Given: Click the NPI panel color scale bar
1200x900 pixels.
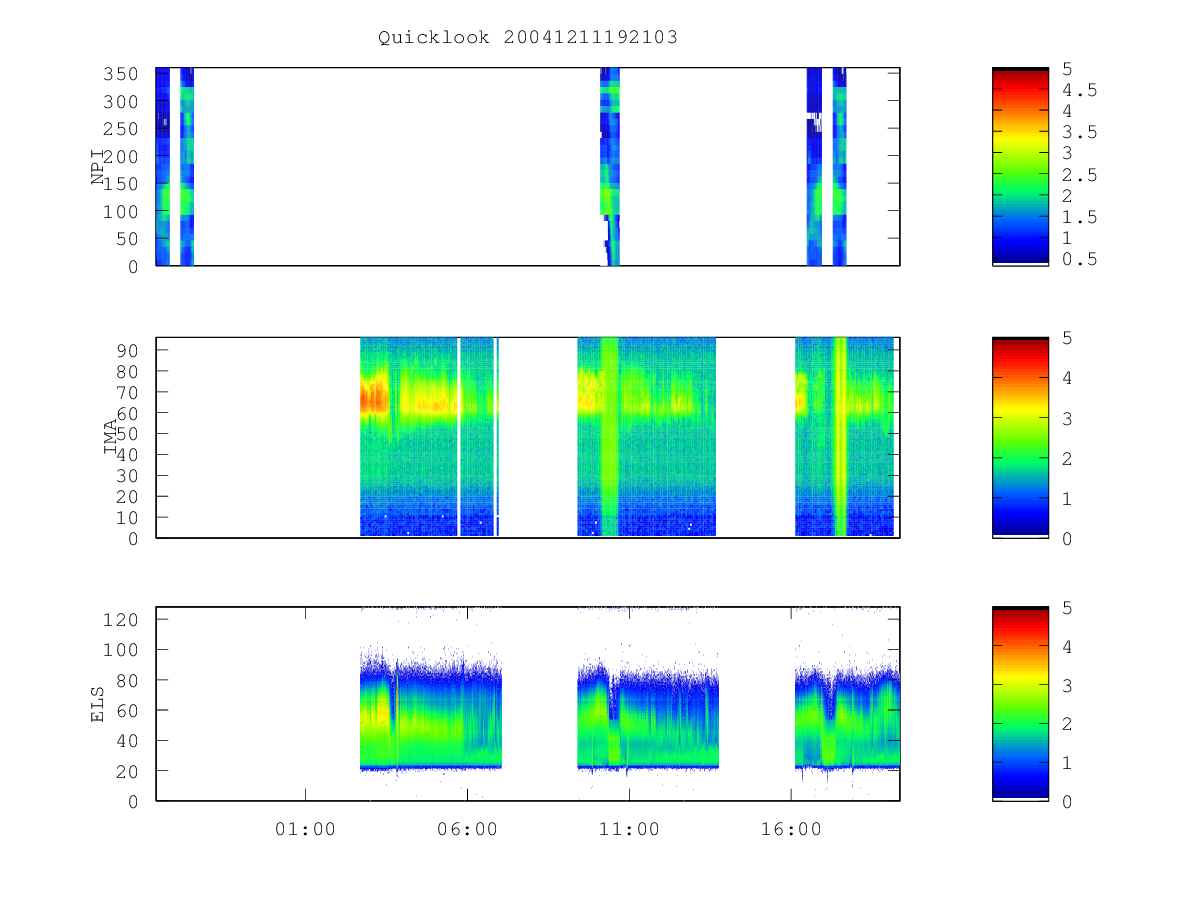Looking at the screenshot, I should pyautogui.click(x=1020, y=167).
